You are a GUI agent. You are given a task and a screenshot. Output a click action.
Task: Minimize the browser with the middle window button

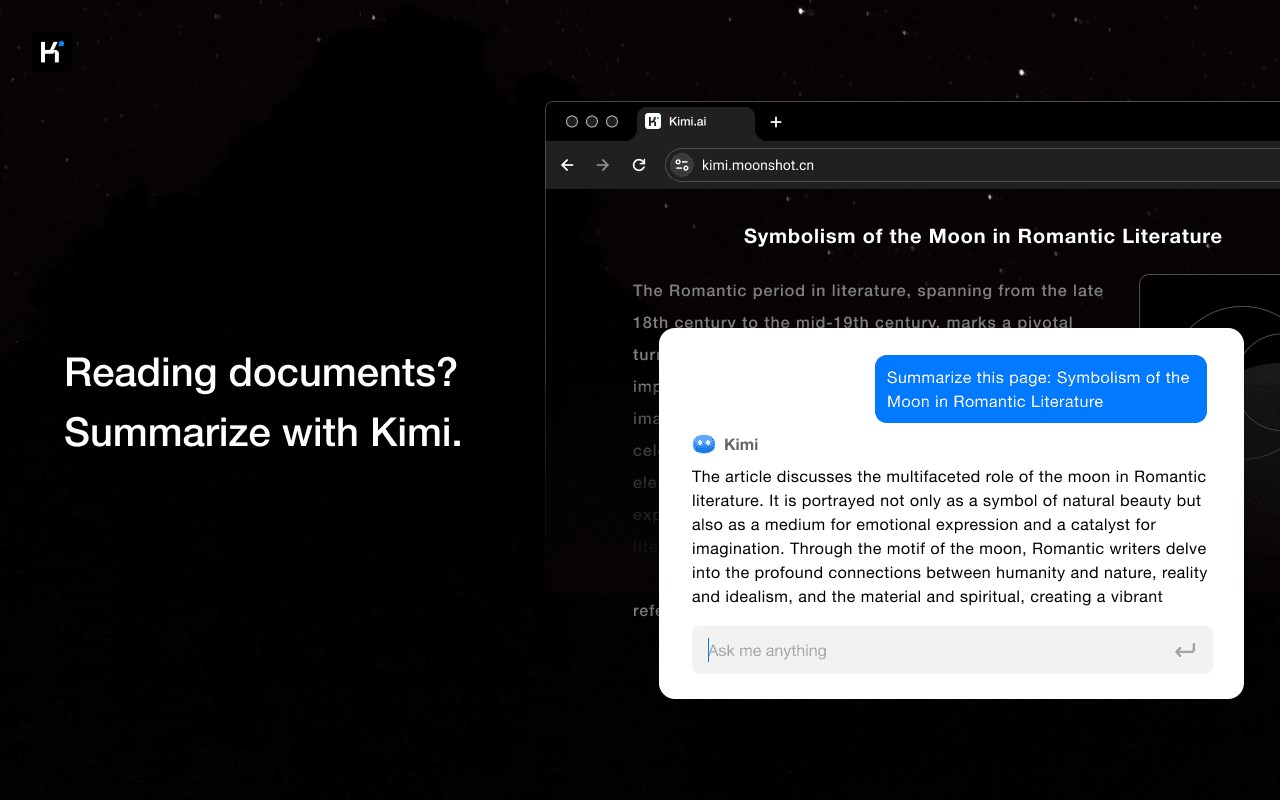click(x=592, y=122)
